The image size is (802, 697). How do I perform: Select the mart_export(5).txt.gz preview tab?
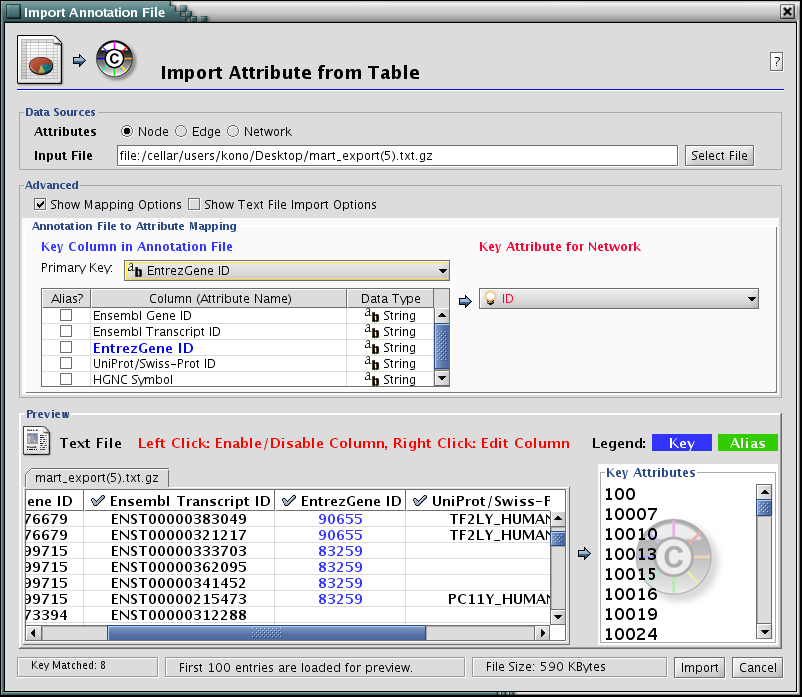point(97,477)
